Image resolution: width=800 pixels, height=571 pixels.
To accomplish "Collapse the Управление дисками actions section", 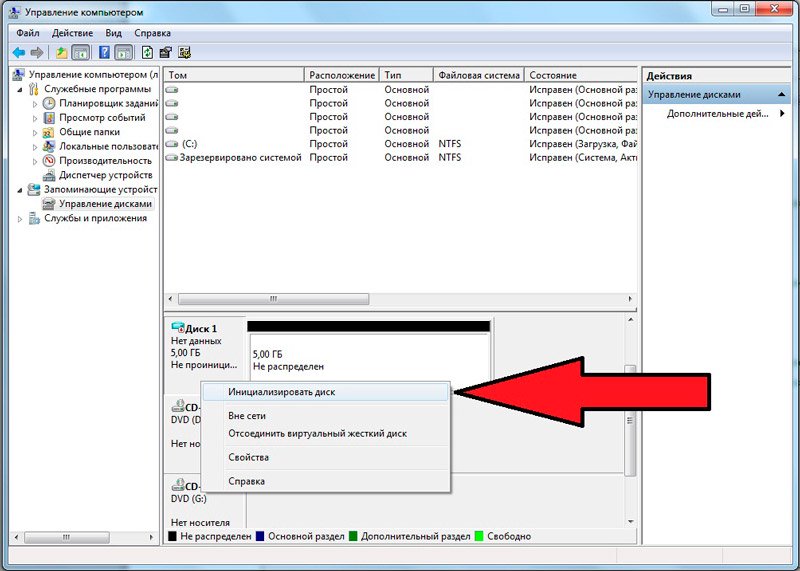I will (781, 94).
